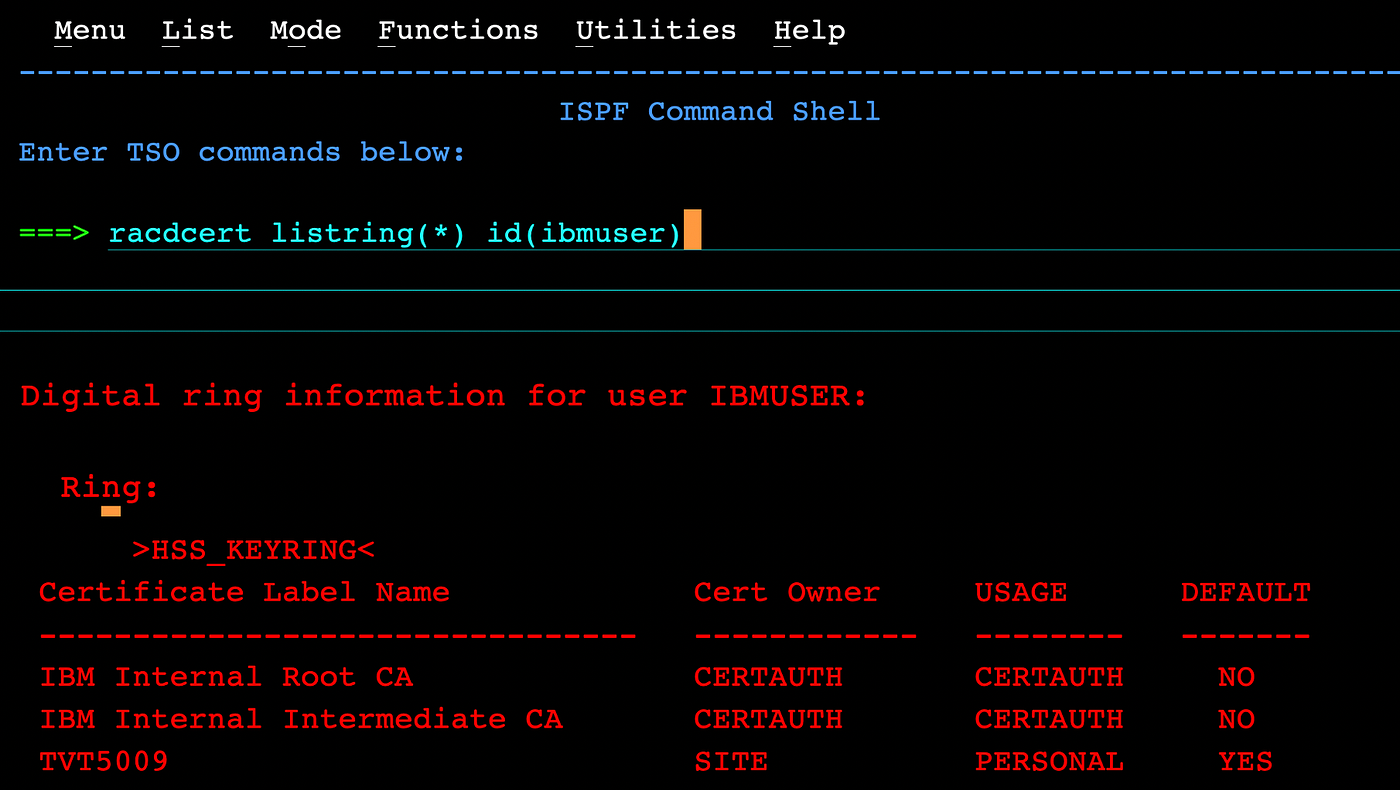The image size is (1400, 790).
Task: Open the List menu
Action: pos(197,31)
